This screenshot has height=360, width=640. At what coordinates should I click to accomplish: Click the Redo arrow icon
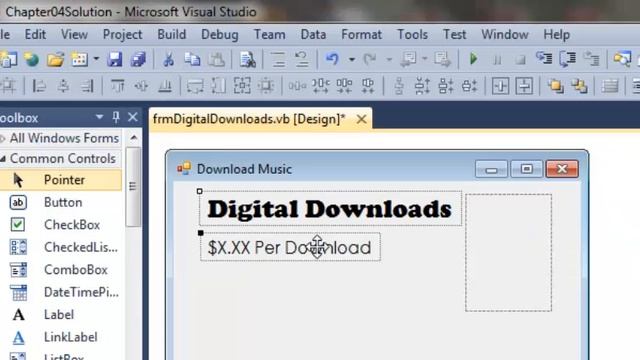coord(370,60)
